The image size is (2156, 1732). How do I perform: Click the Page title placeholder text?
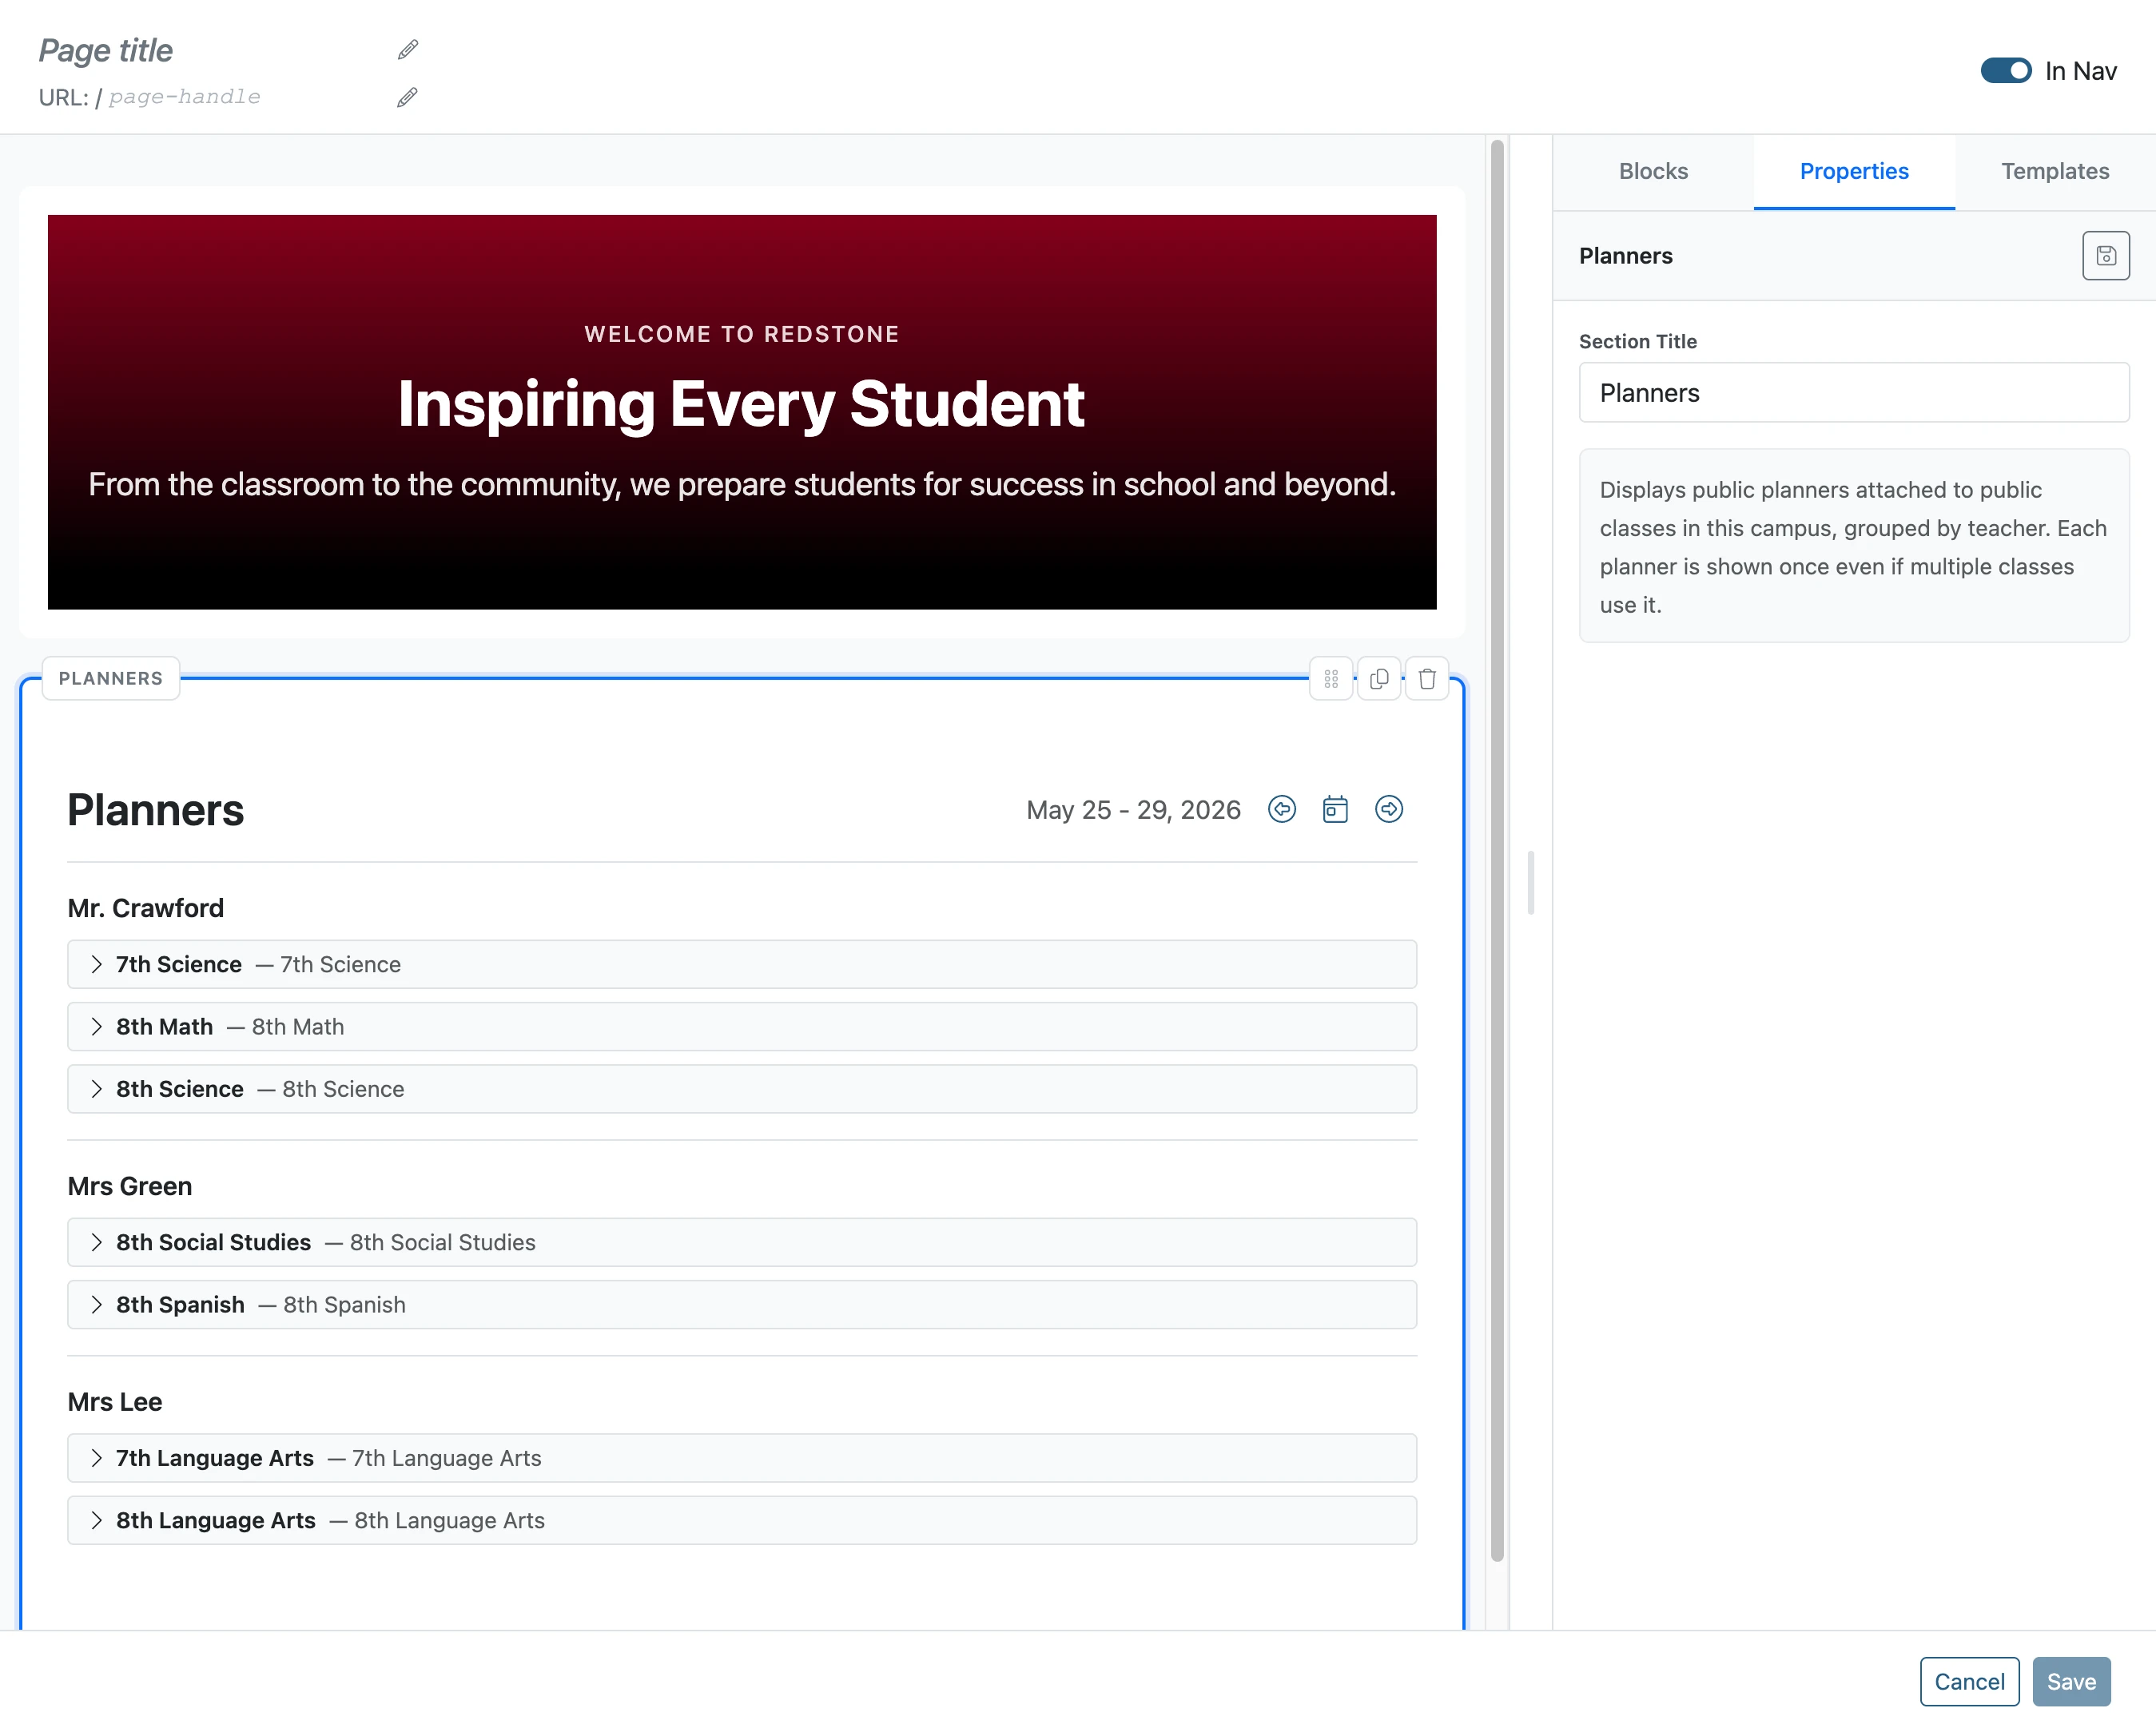[x=106, y=50]
